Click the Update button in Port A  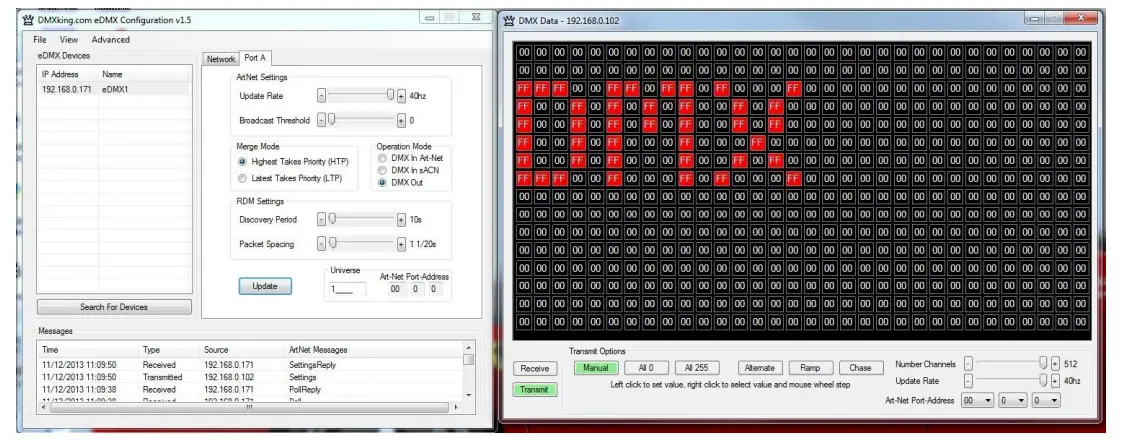[x=265, y=286]
